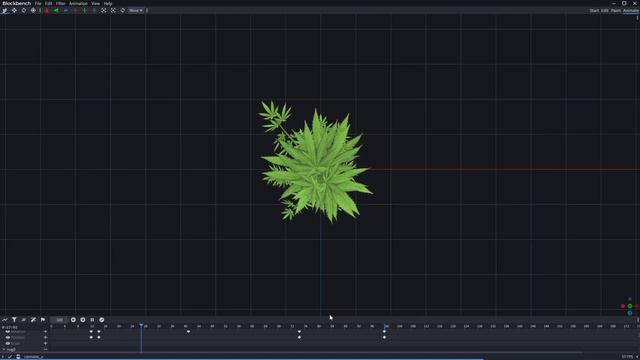
Task: Add keyframe with plus on Scale channel
Action: tap(45, 343)
